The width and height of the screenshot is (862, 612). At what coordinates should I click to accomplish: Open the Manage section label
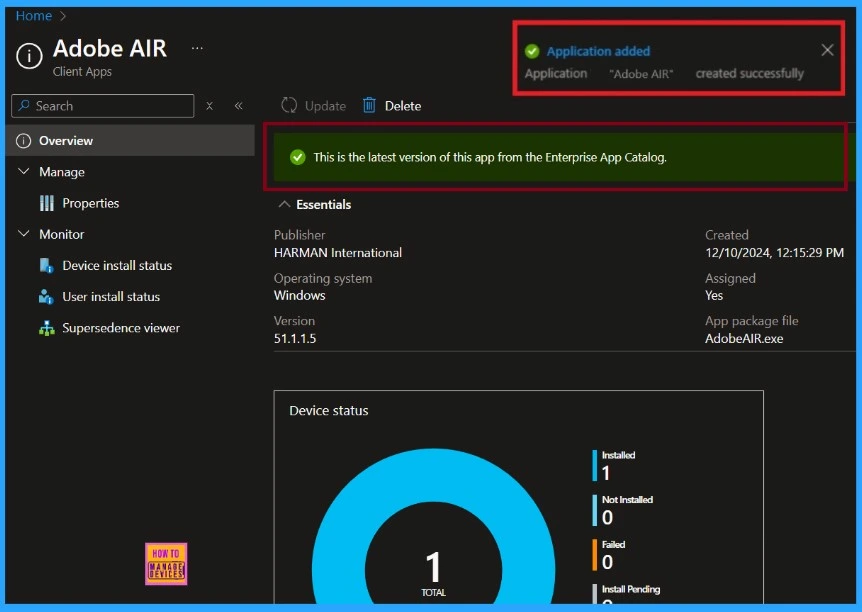(62, 172)
